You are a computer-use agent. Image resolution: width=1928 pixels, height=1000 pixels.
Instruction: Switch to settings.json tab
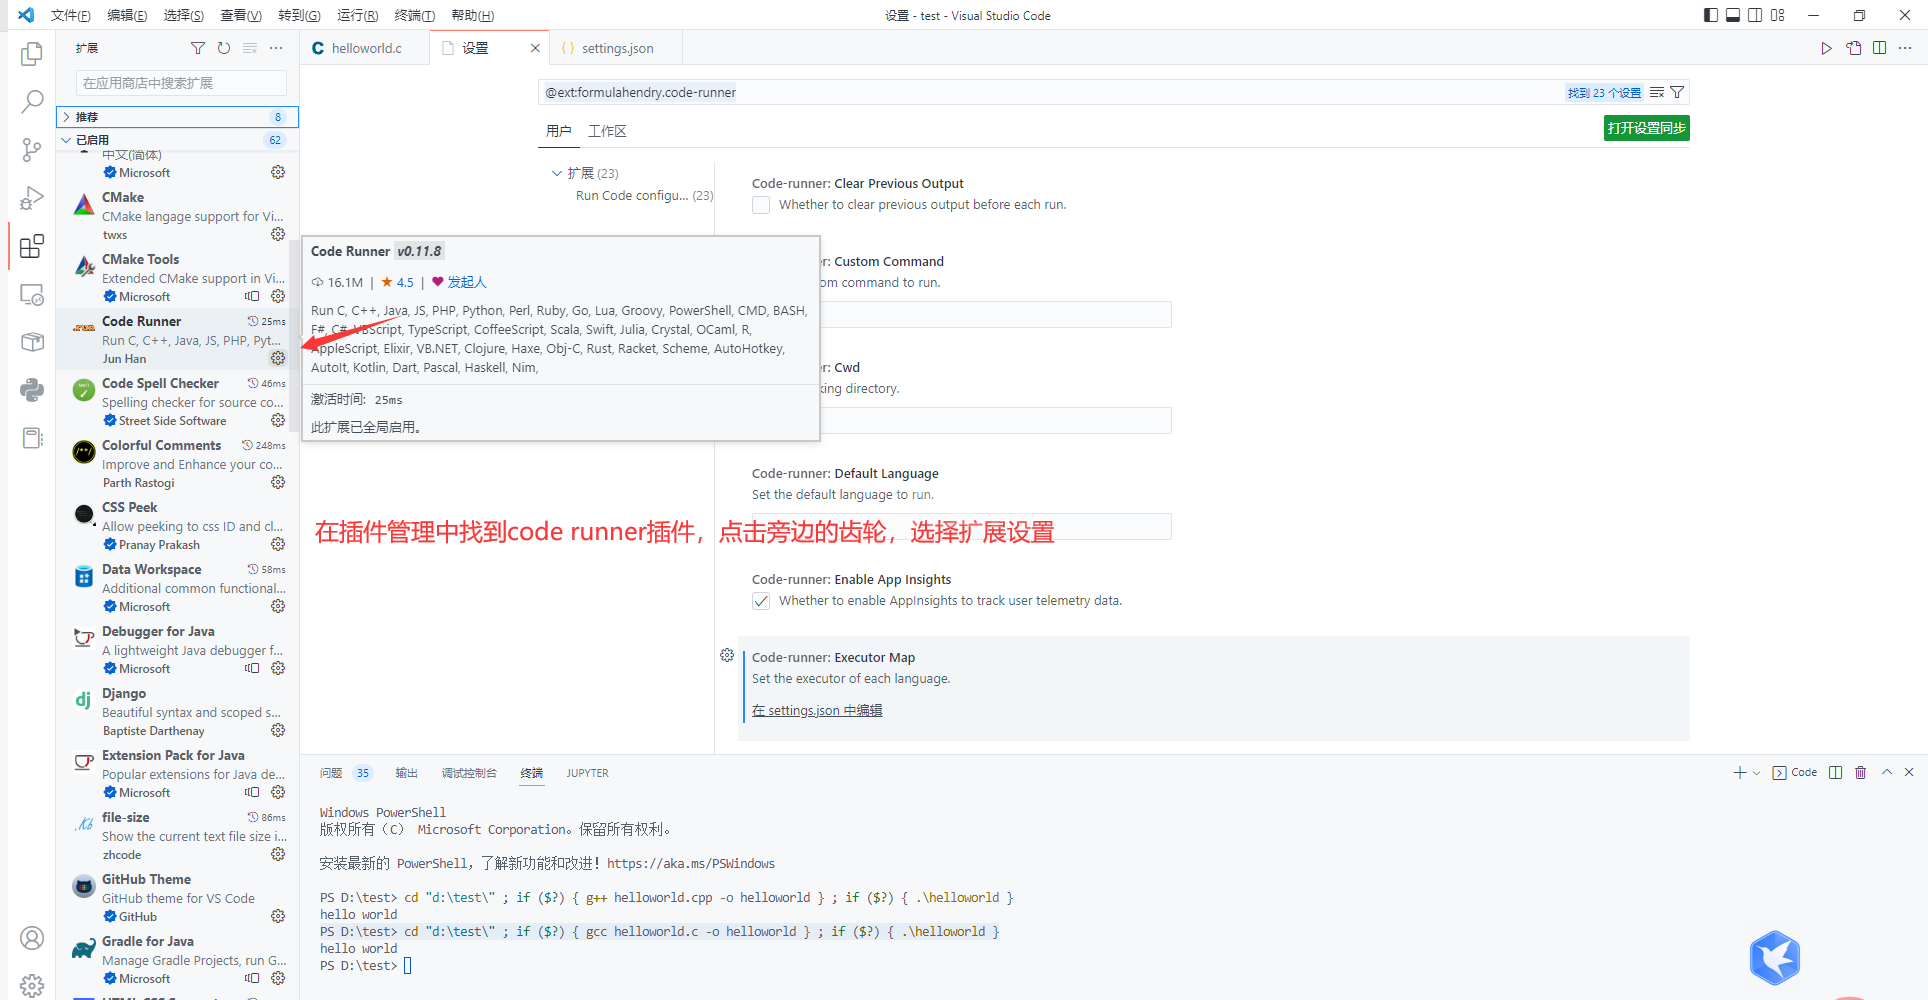click(x=617, y=48)
